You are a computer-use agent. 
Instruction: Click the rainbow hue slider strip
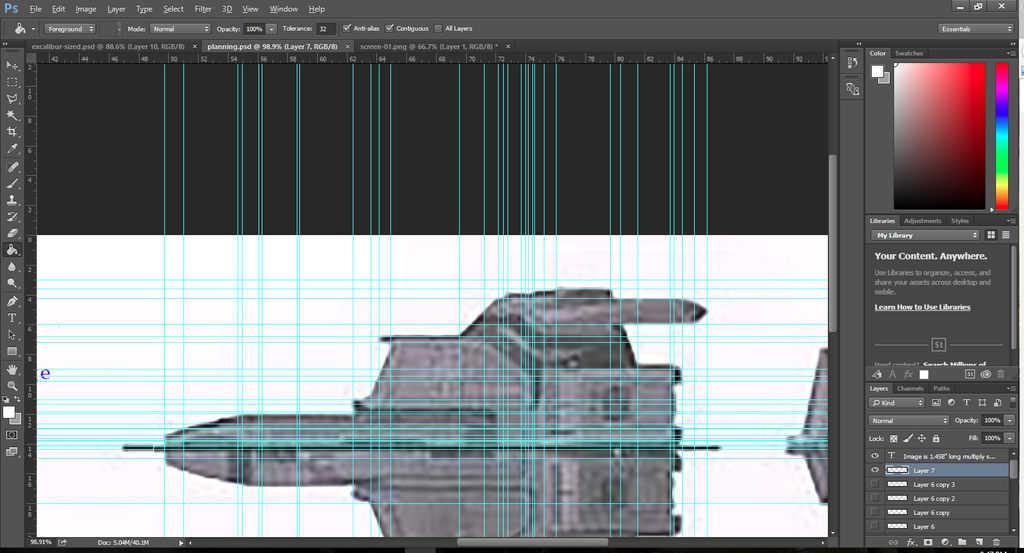click(x=1001, y=135)
